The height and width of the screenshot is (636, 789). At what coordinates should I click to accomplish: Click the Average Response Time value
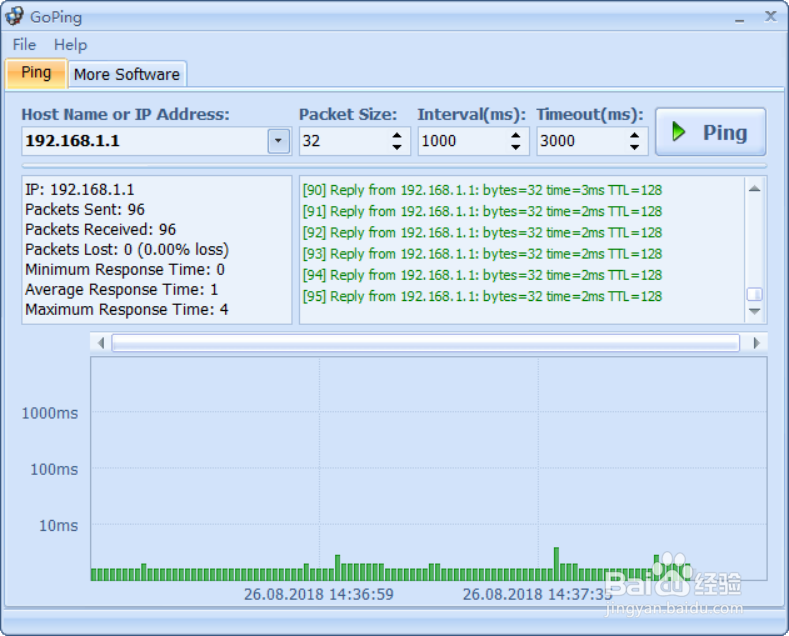click(x=122, y=290)
